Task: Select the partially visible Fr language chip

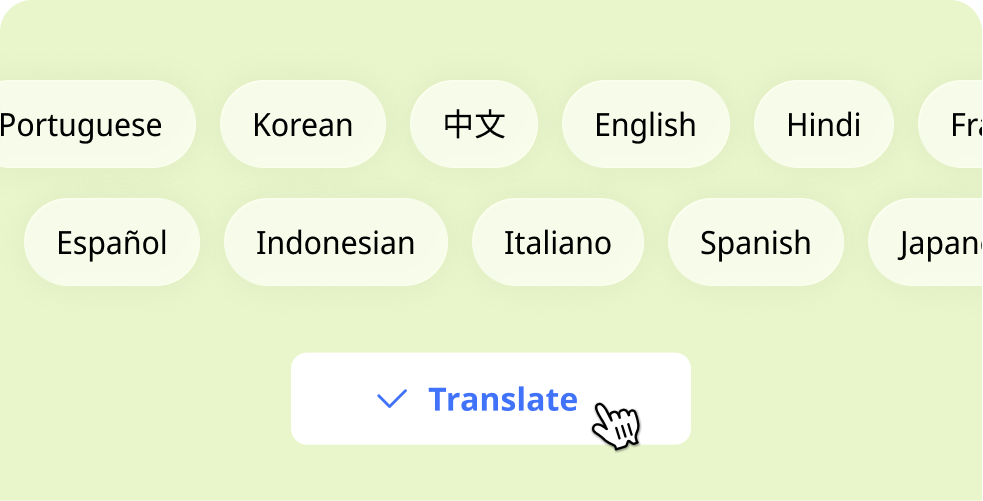Action: (955, 125)
